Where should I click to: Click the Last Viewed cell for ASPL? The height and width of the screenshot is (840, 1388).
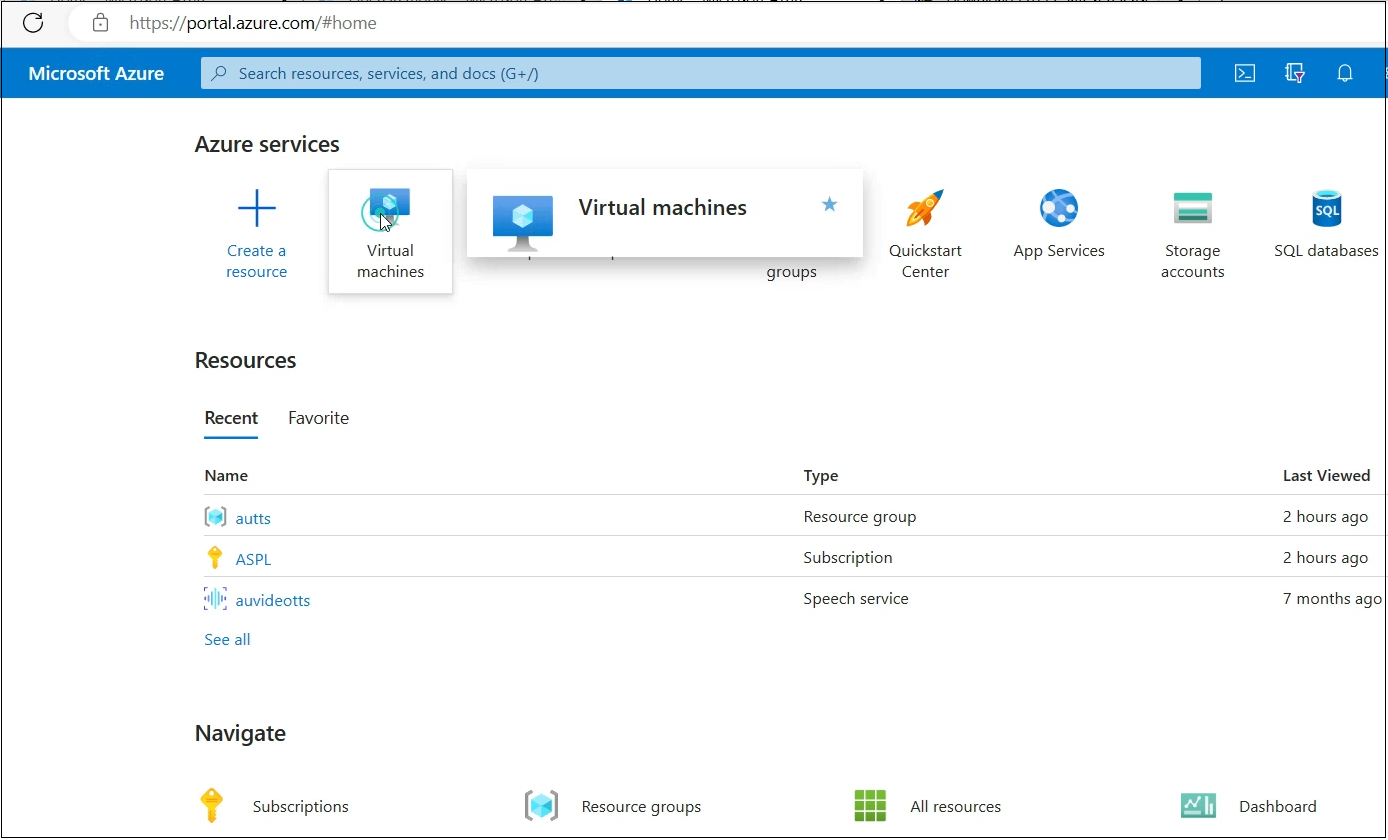[1325, 557]
